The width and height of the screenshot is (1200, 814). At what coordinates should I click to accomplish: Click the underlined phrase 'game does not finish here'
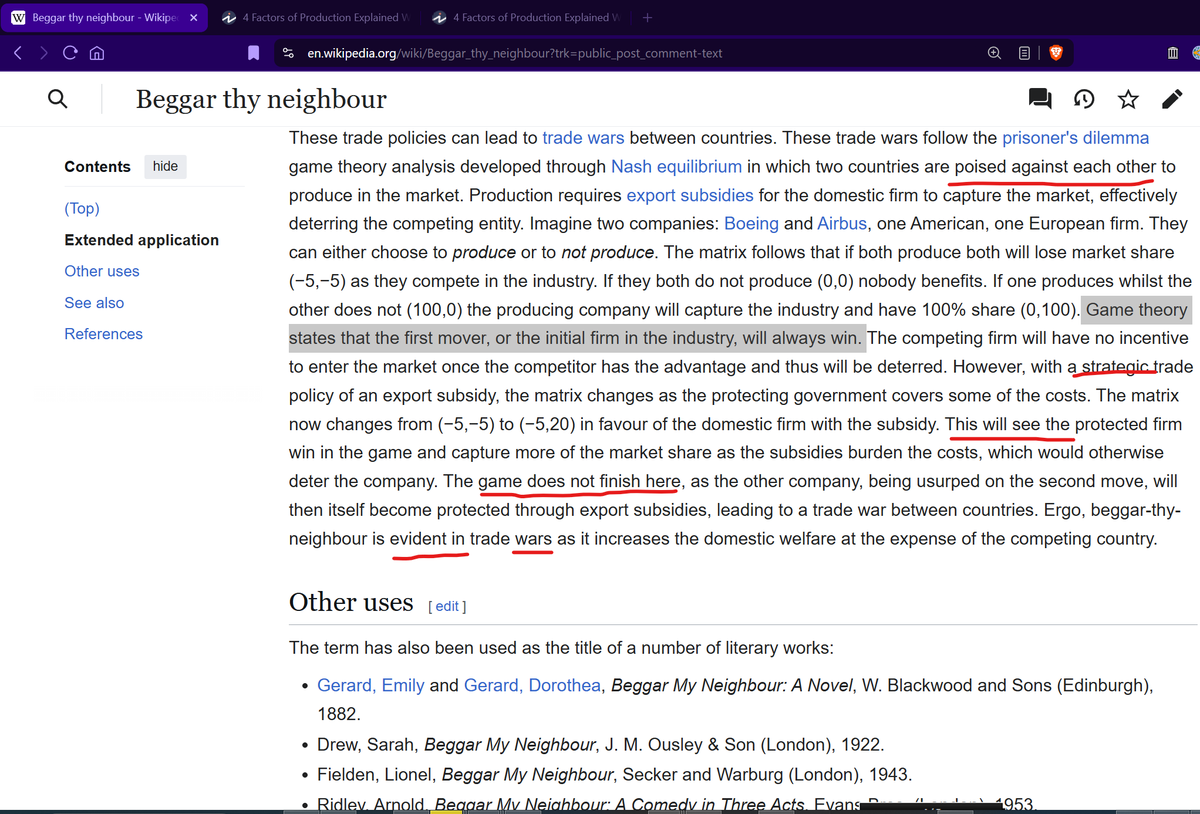point(580,481)
